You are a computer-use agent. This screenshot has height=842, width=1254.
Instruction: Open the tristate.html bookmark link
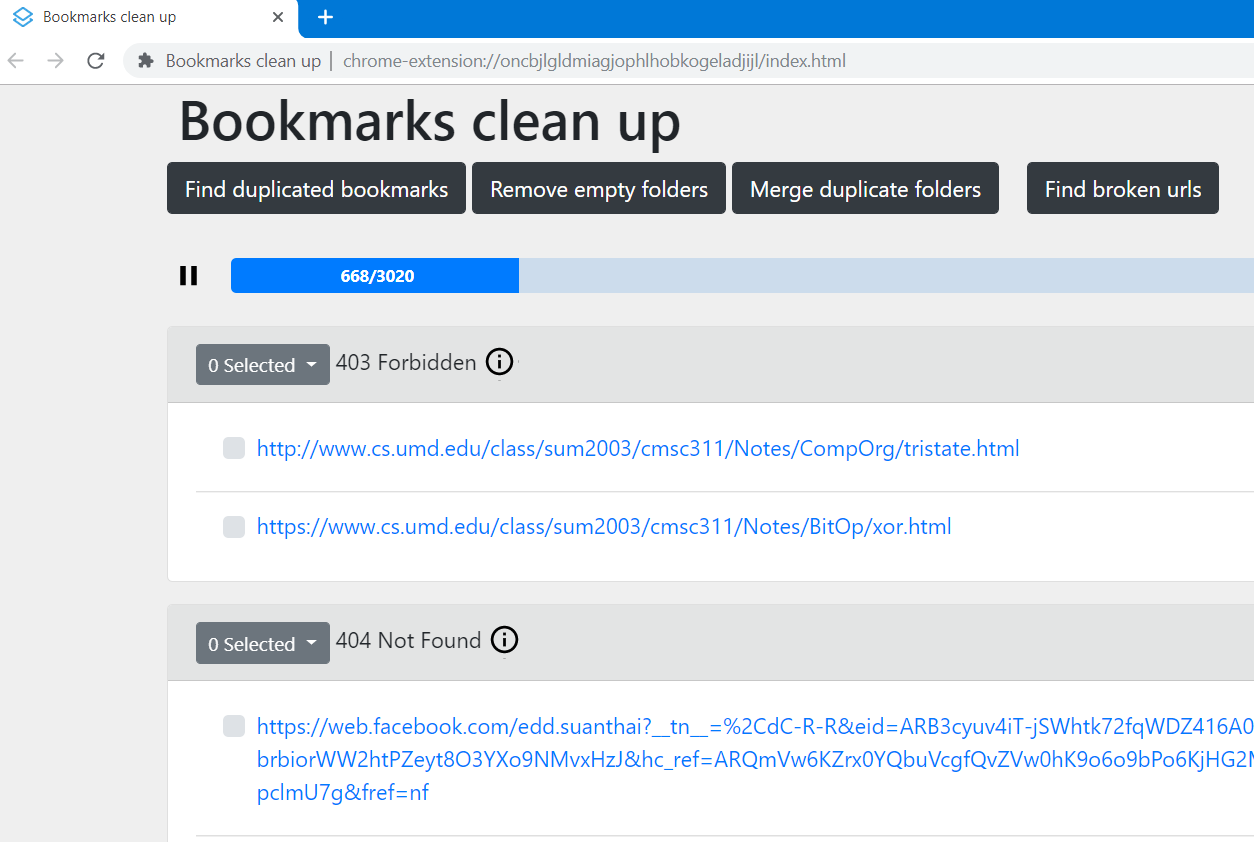click(x=638, y=449)
